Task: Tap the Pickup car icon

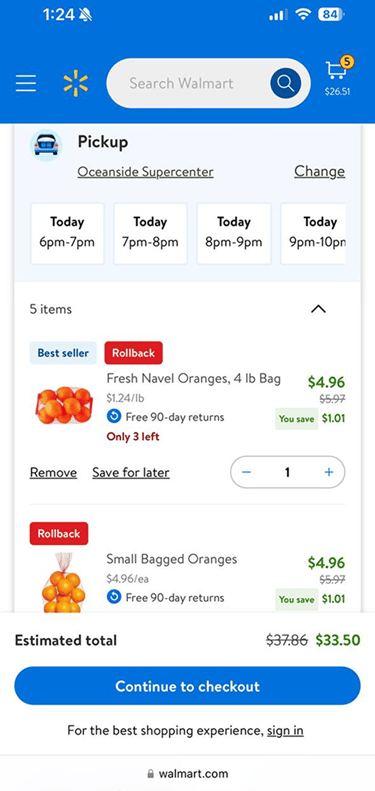Action: tap(46, 145)
